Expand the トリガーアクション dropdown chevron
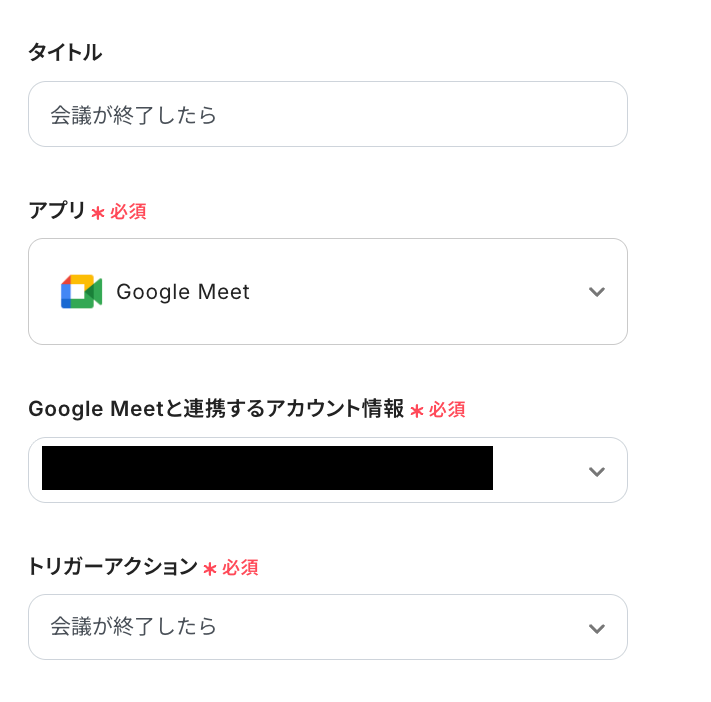This screenshot has width=711, height=702. pyautogui.click(x=597, y=628)
